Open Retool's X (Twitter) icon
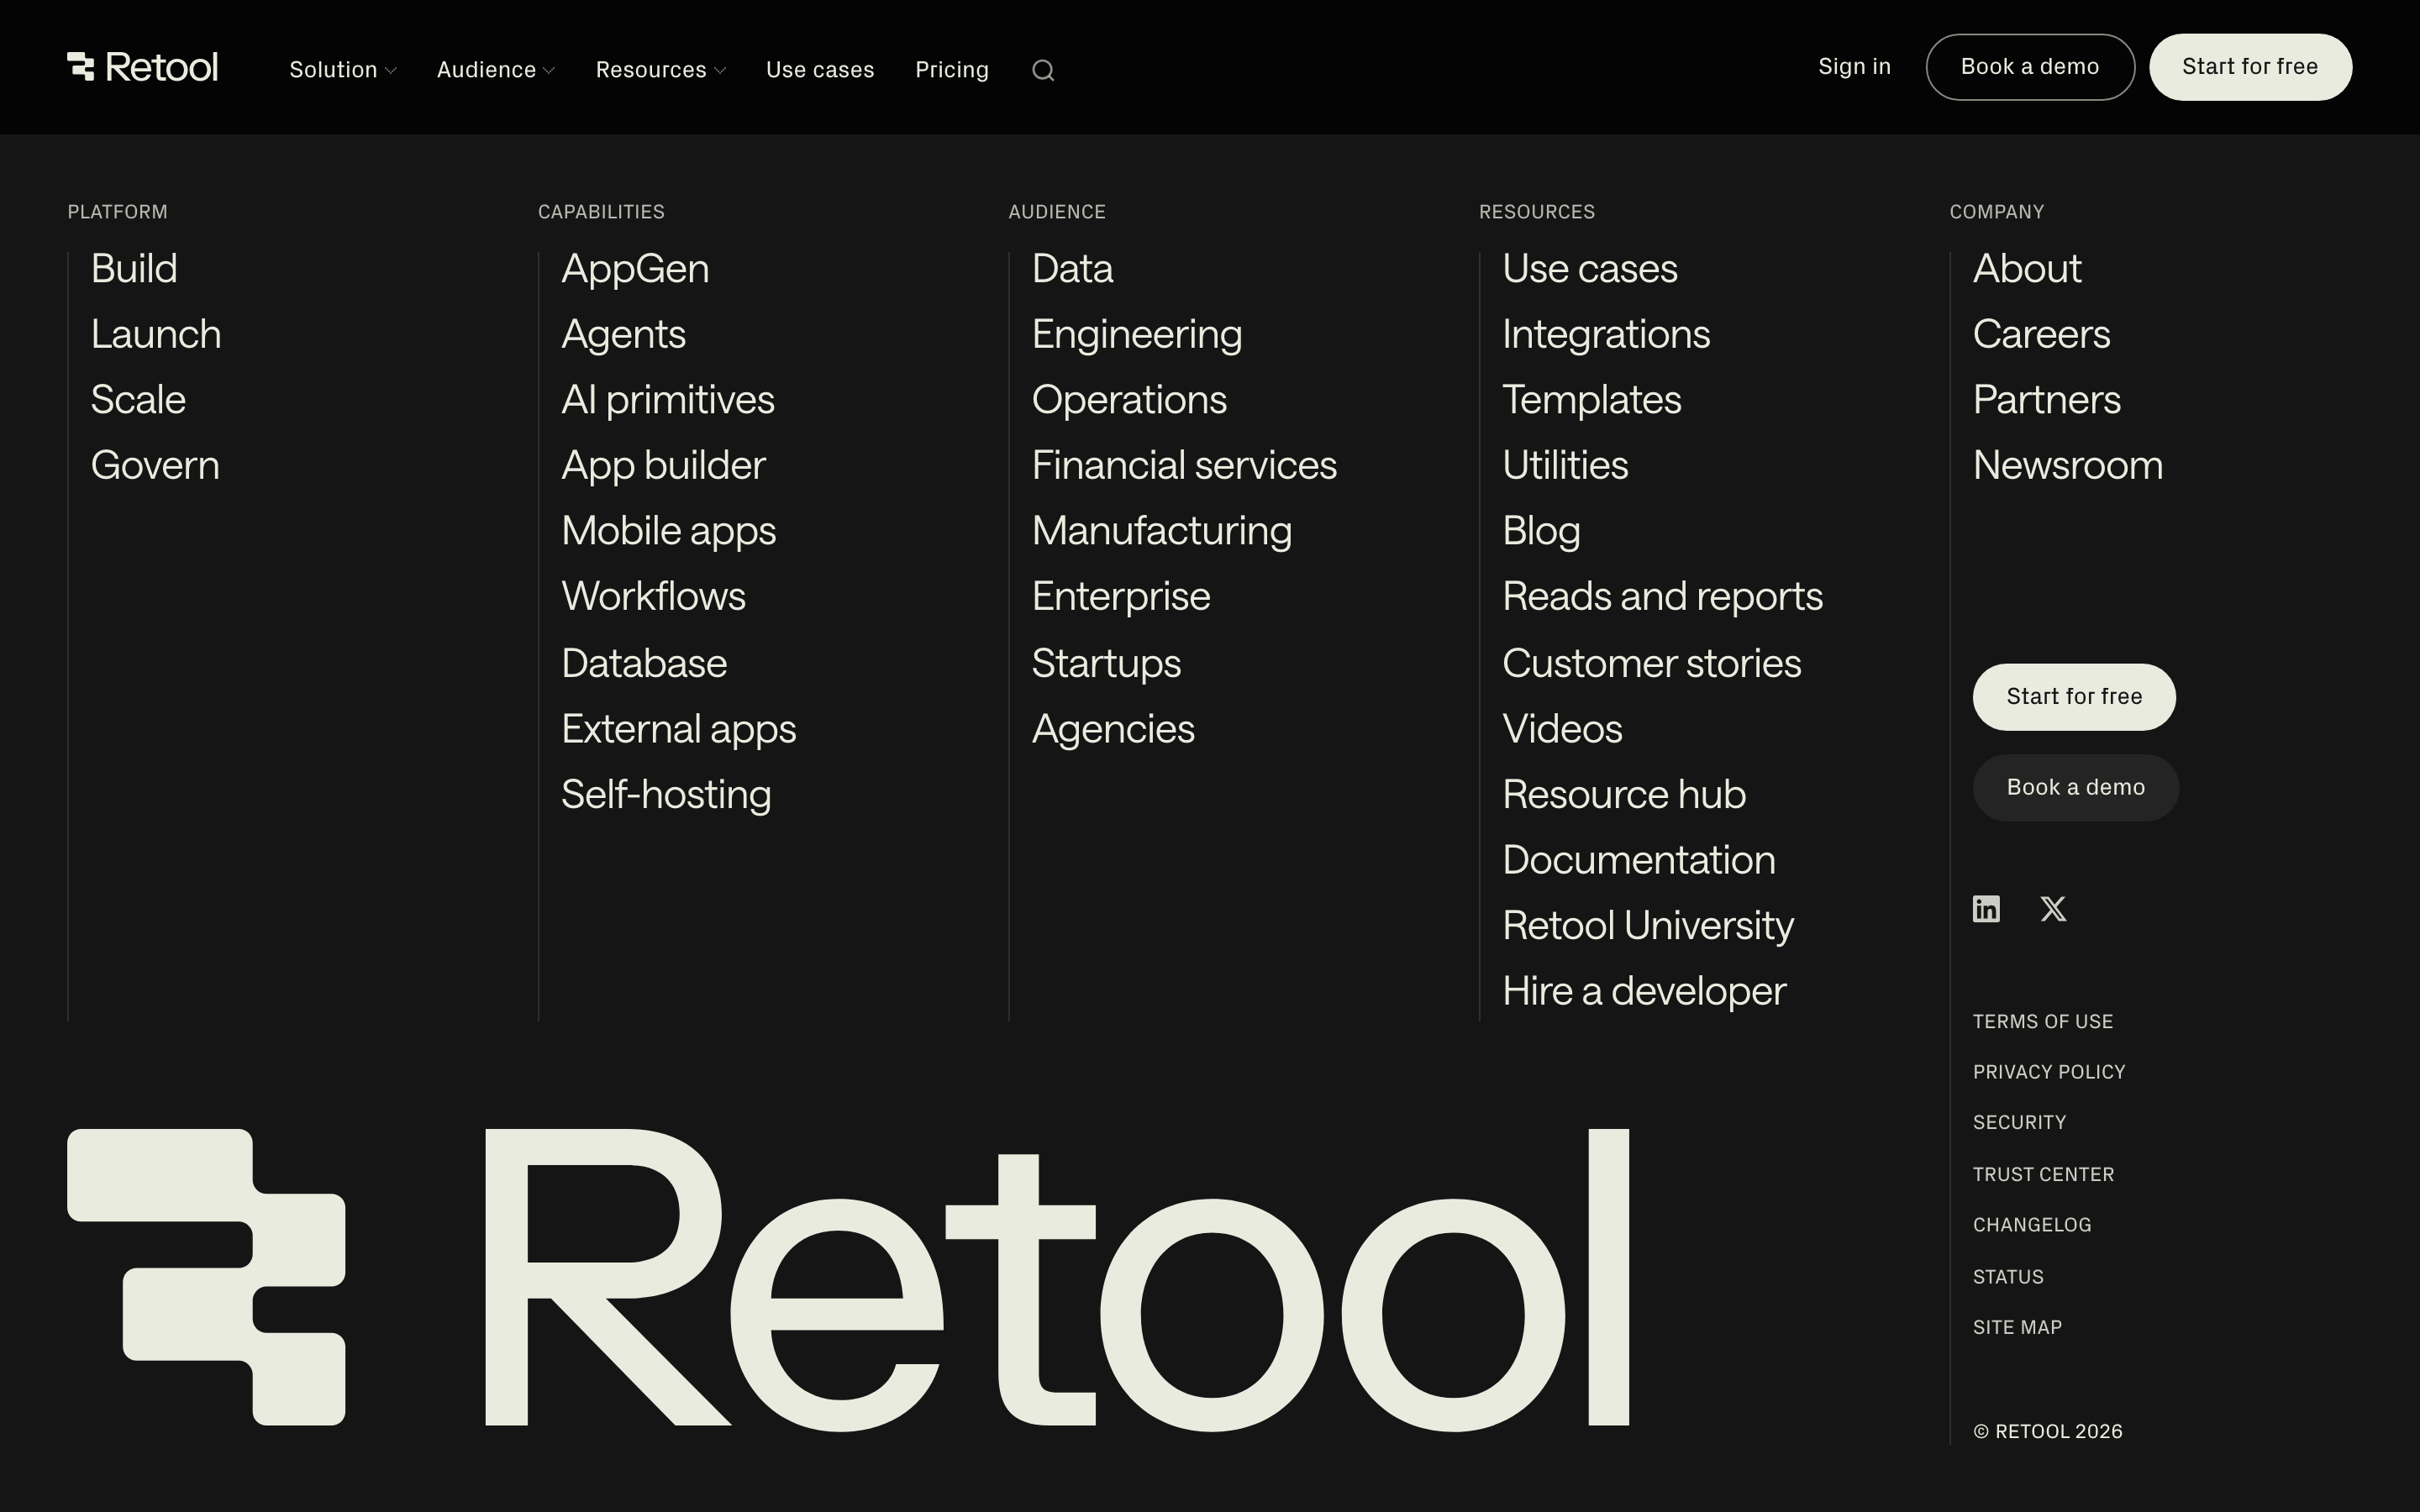This screenshot has height=1512, width=2420. 2053,909
